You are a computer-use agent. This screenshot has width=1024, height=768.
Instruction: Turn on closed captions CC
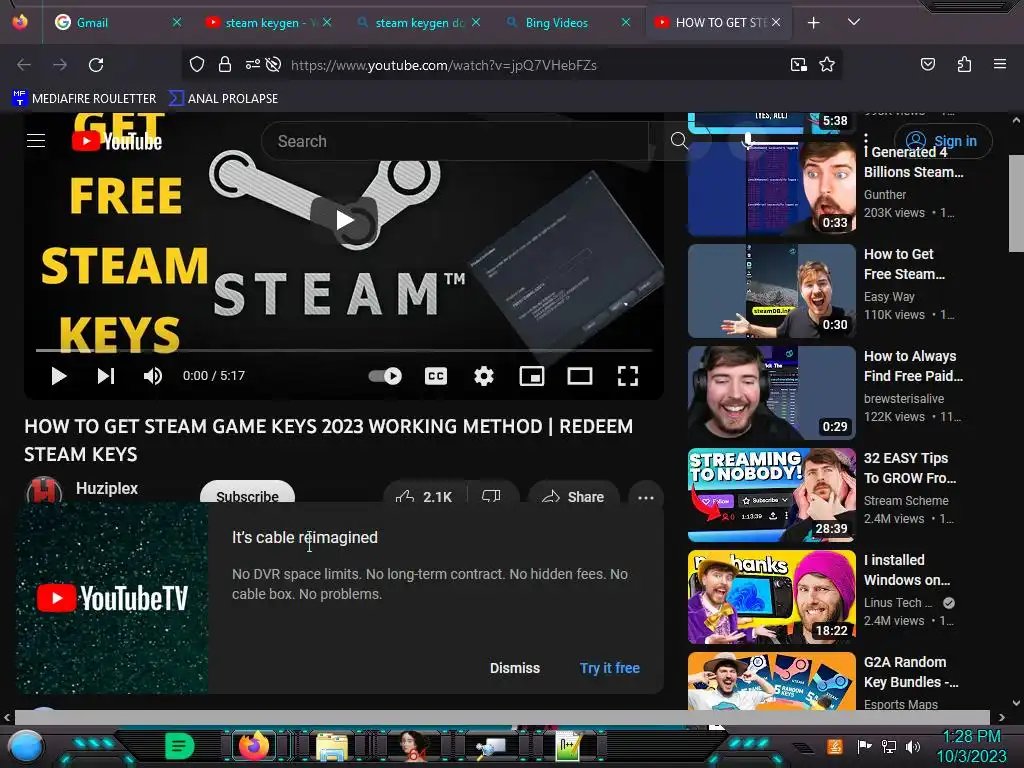436,376
